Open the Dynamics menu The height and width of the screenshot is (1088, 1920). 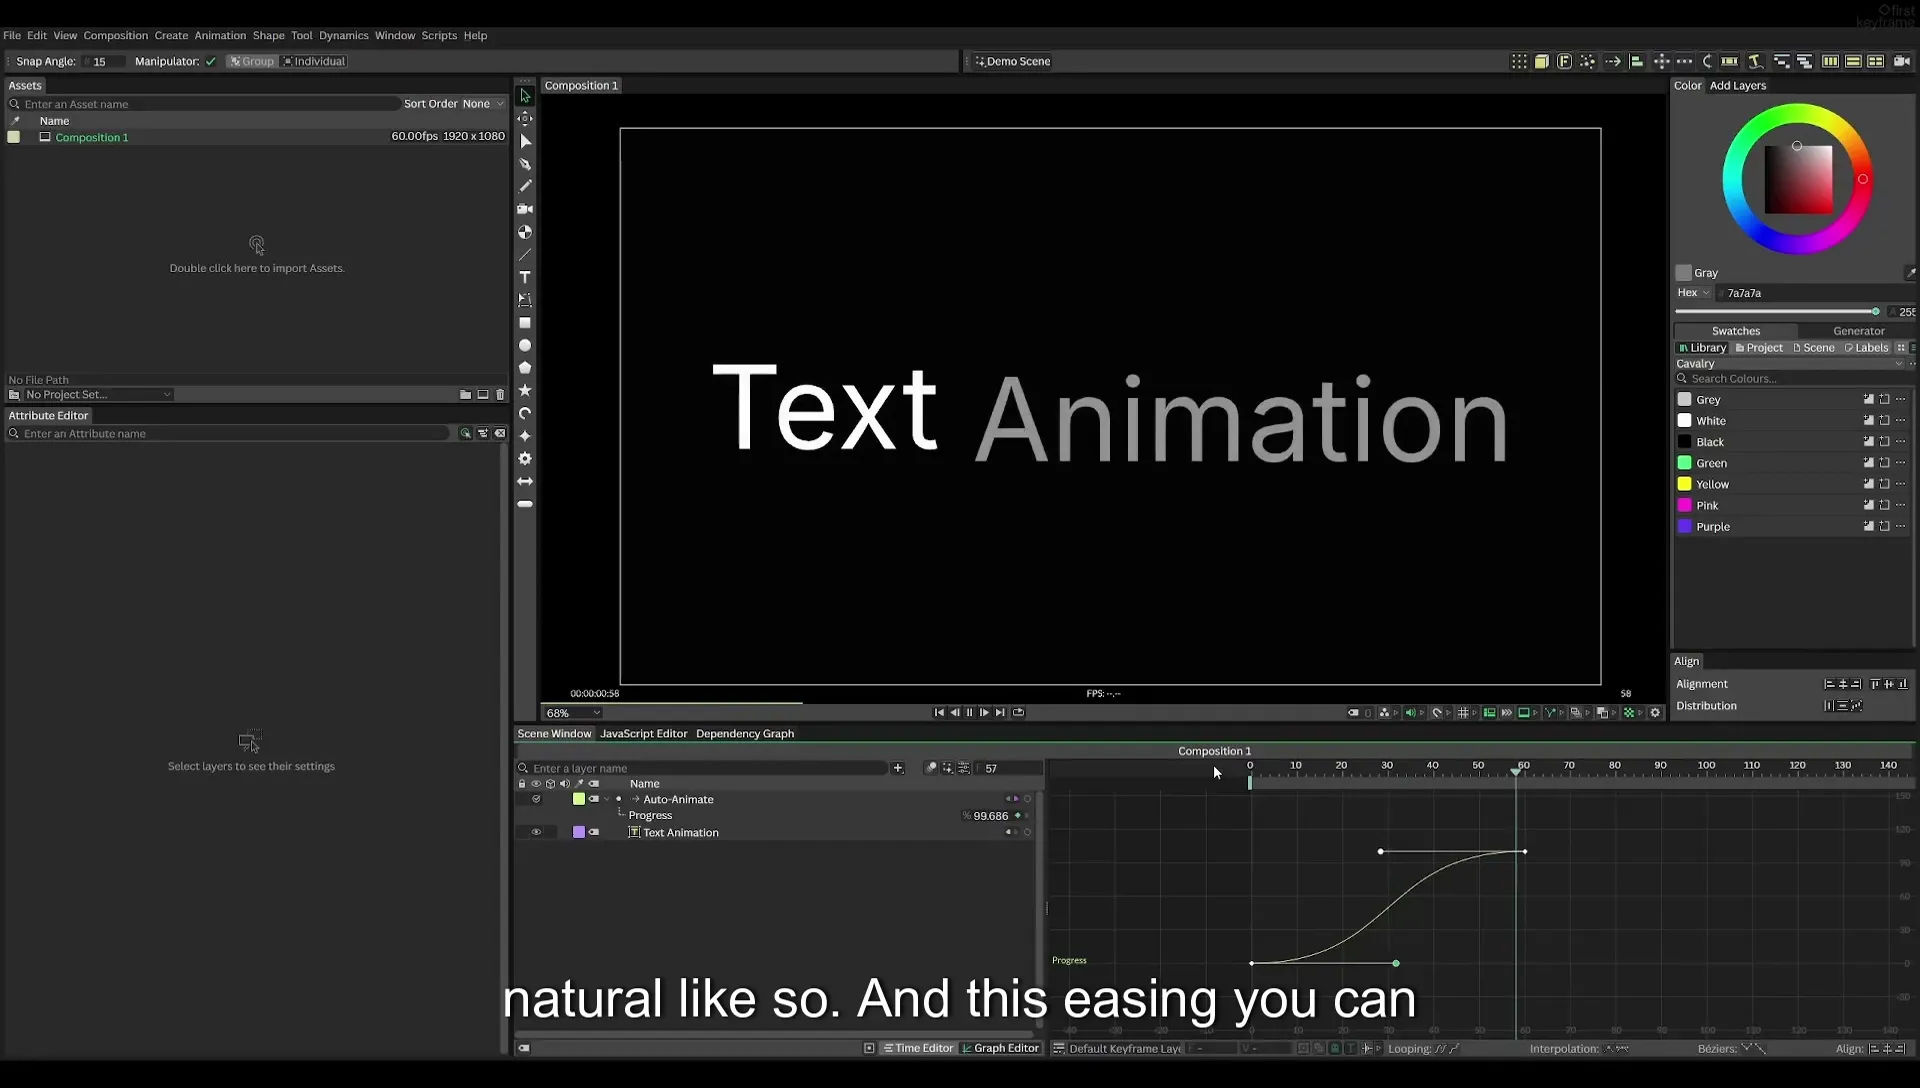343,35
